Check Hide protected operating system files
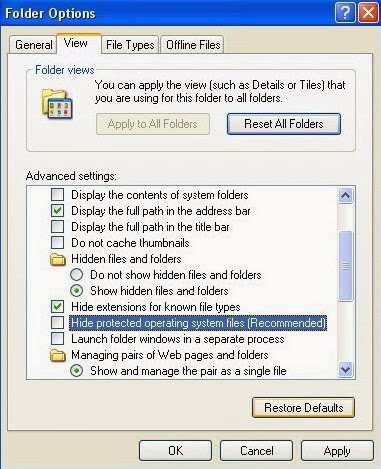 (x=57, y=323)
